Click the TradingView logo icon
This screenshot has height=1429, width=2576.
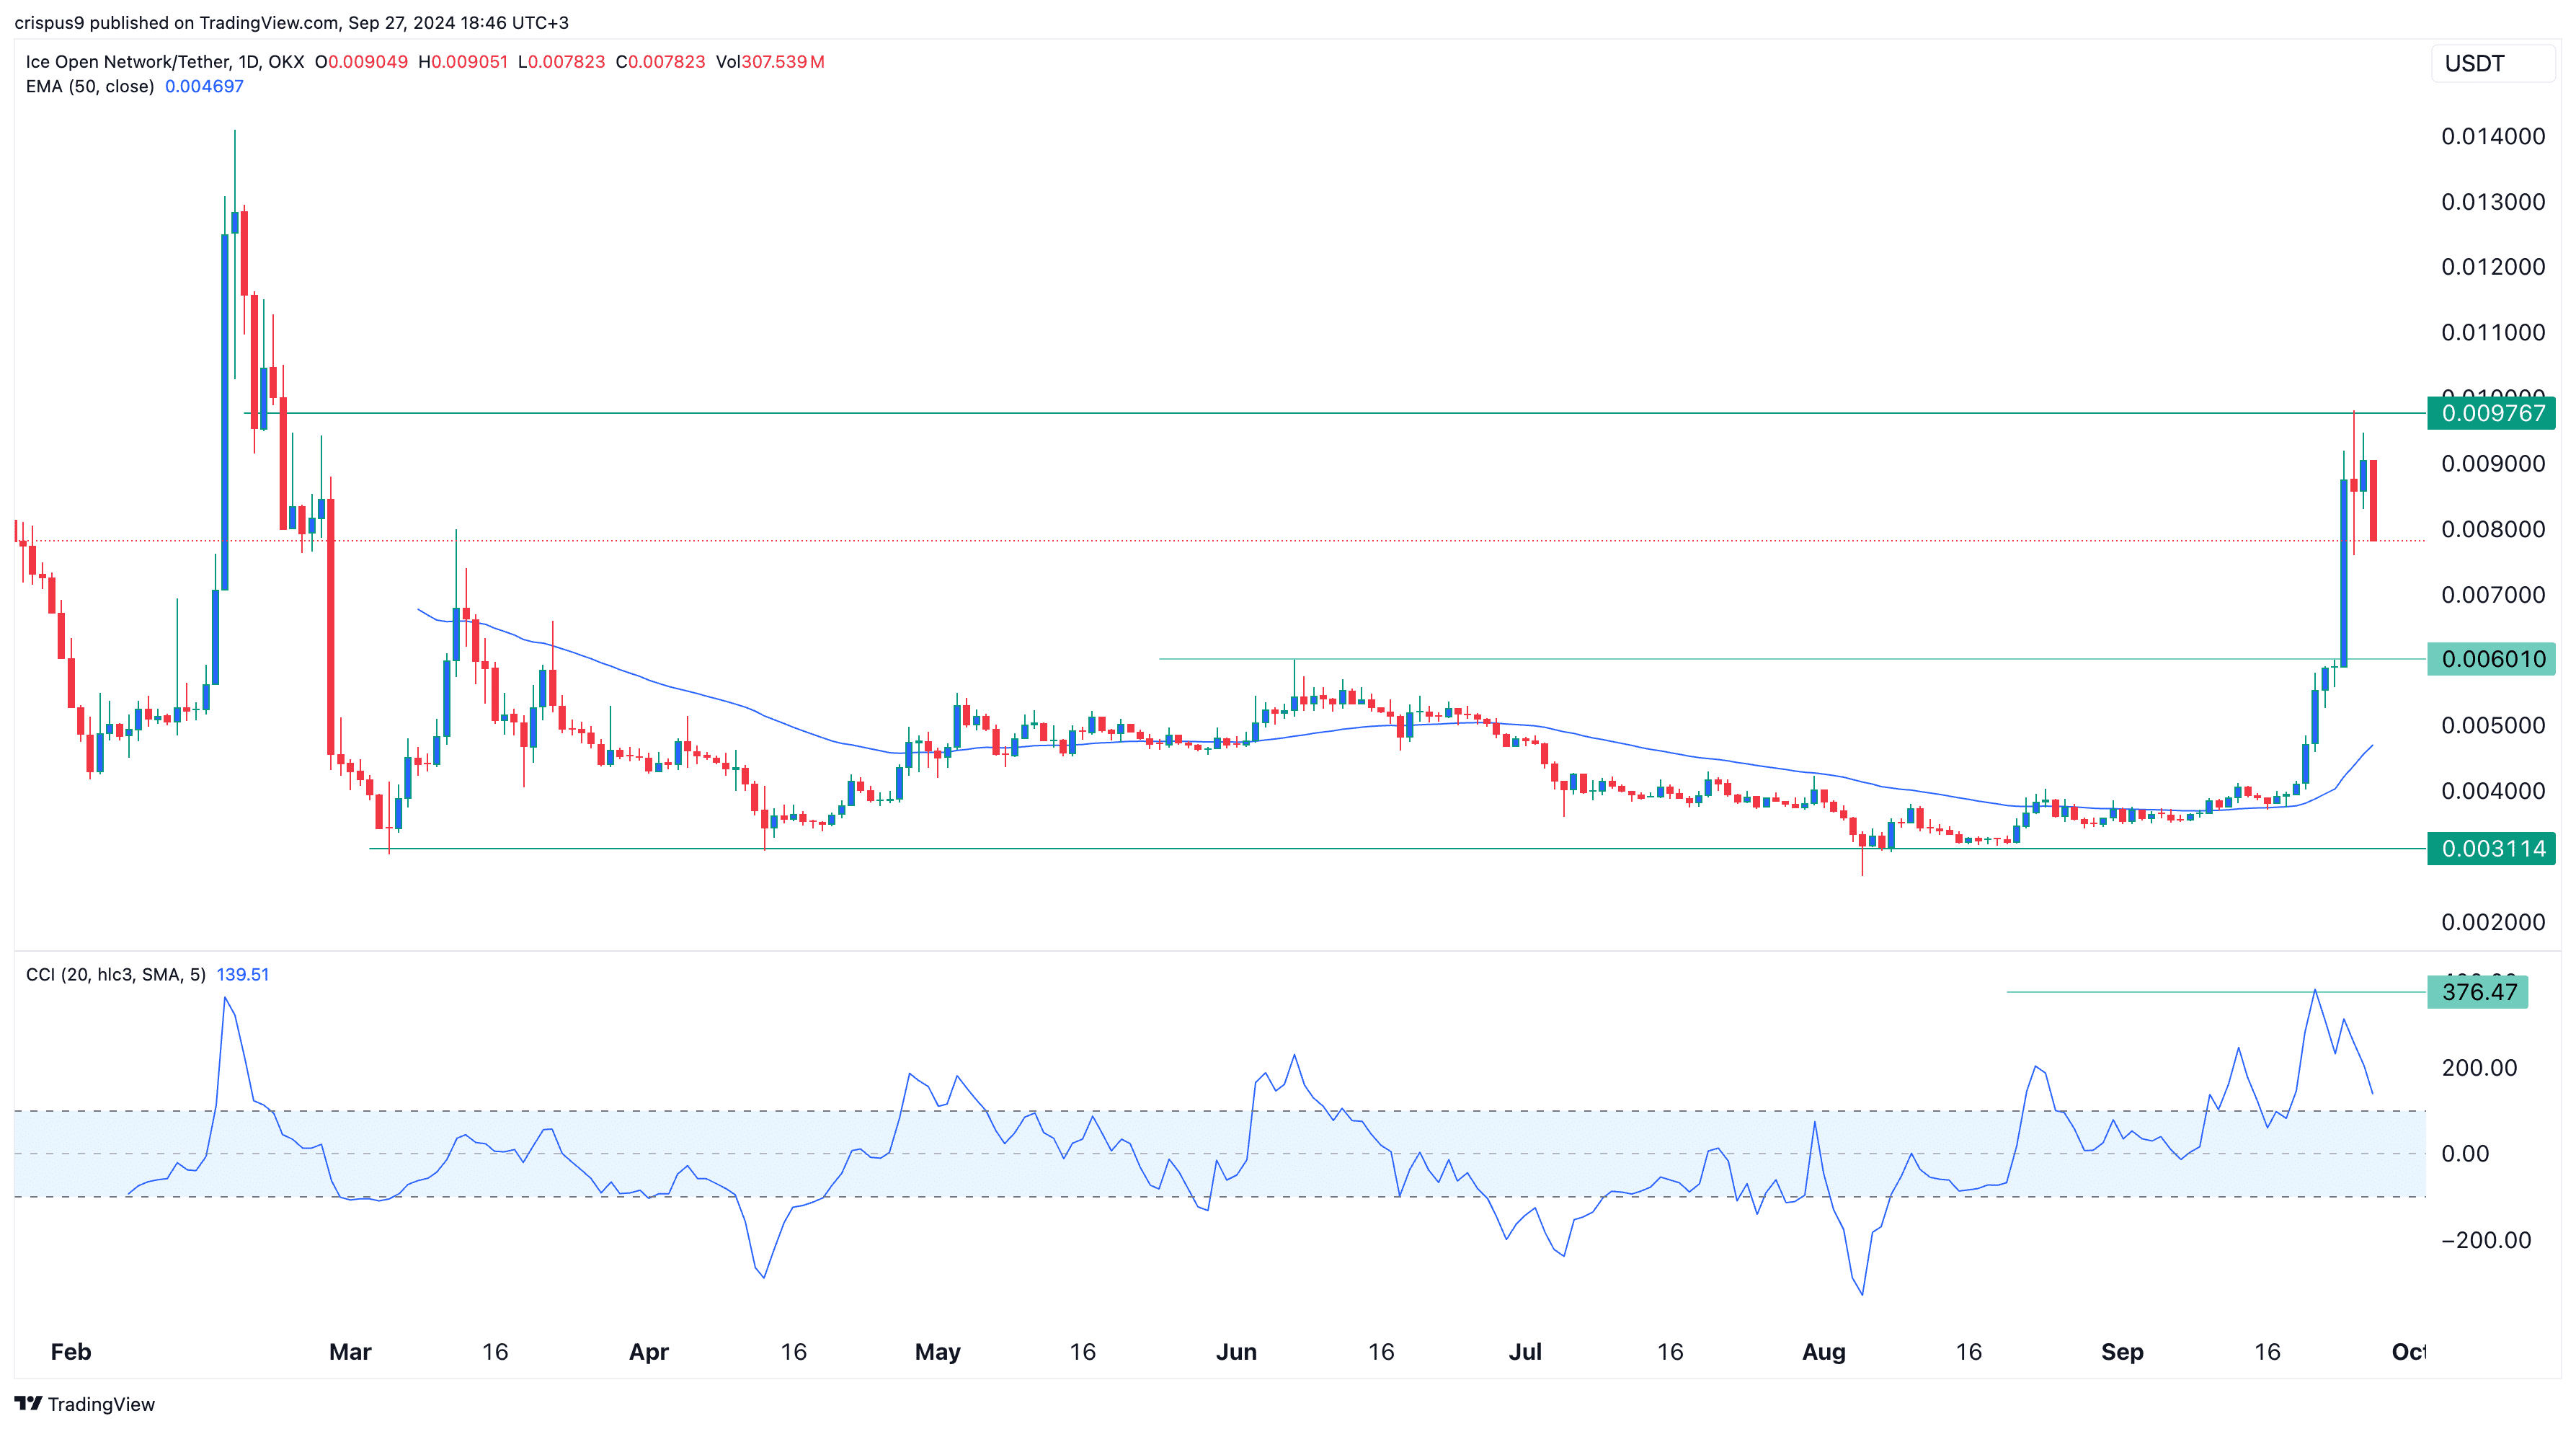(x=28, y=1403)
